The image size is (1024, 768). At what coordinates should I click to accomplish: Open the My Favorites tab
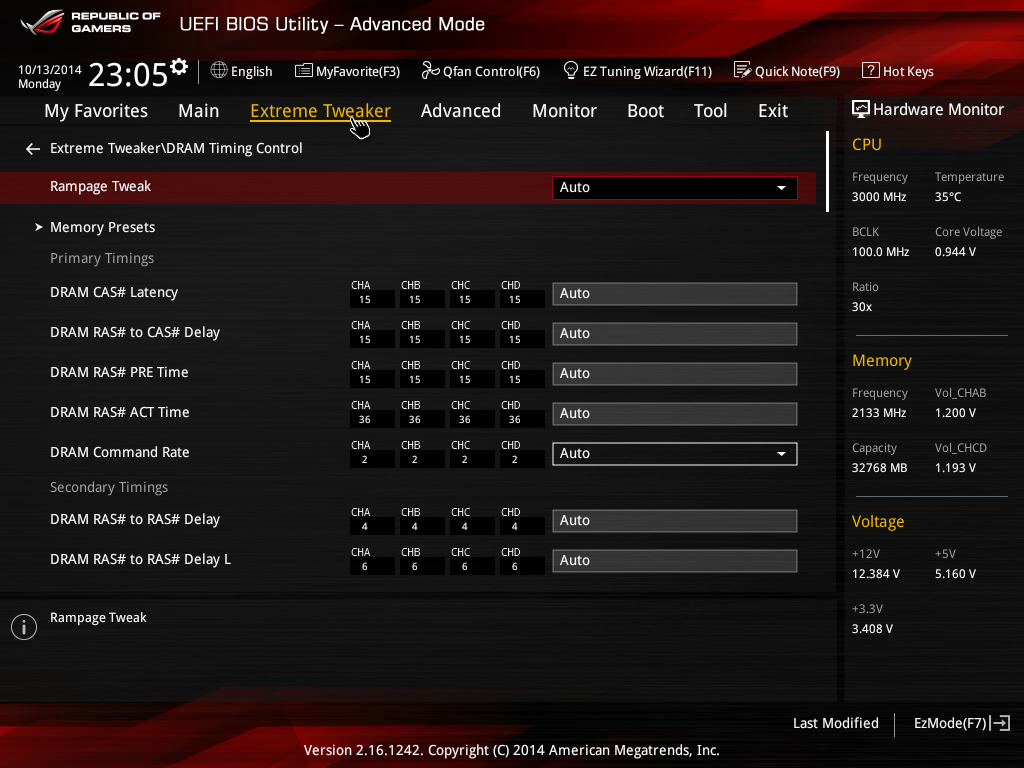96,111
